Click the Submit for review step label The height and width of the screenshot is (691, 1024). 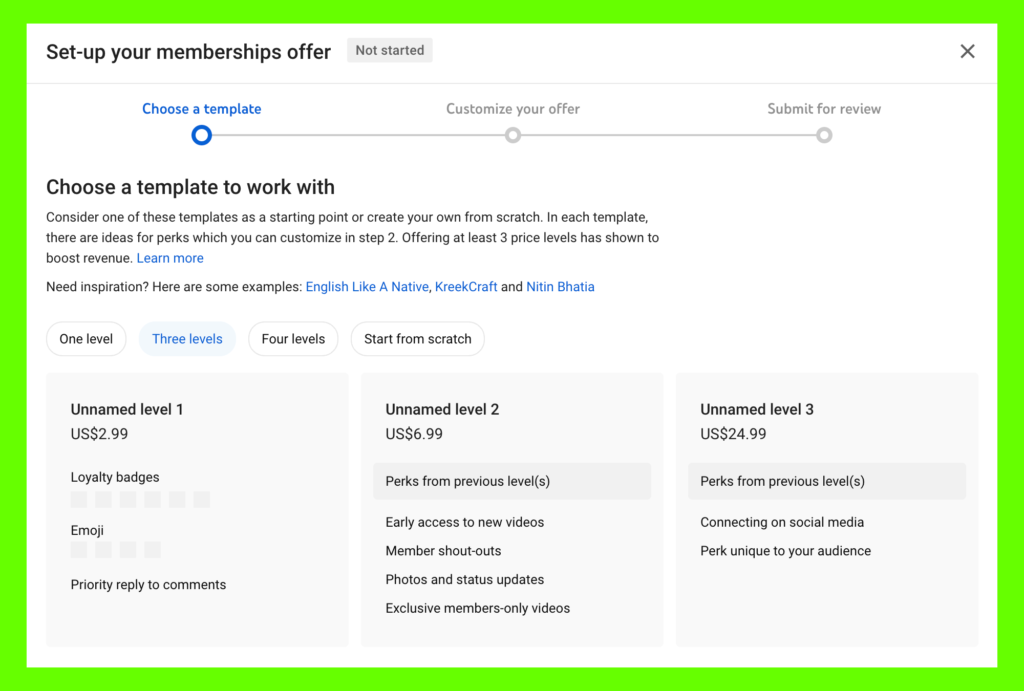[824, 109]
